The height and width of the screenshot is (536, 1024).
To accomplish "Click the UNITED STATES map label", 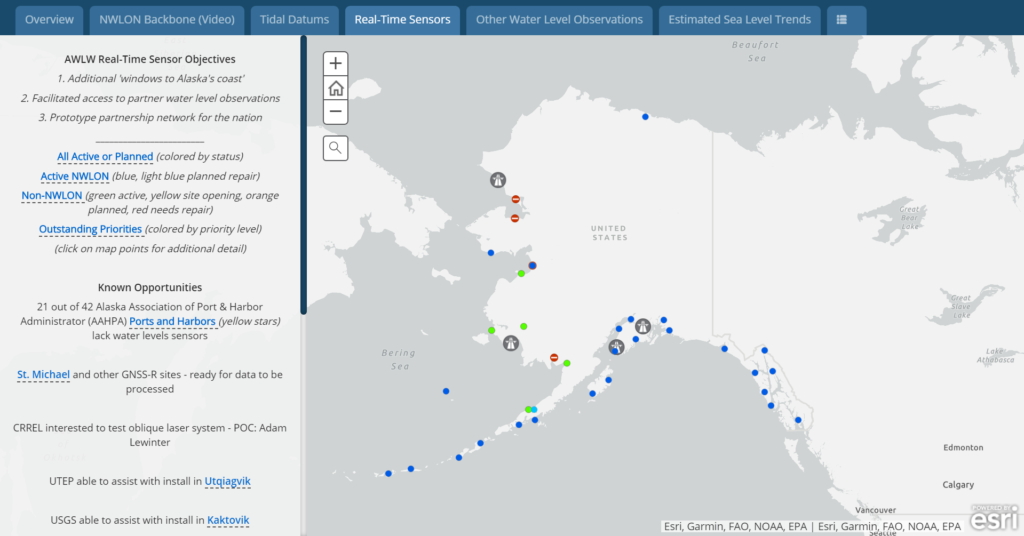I will [609, 233].
